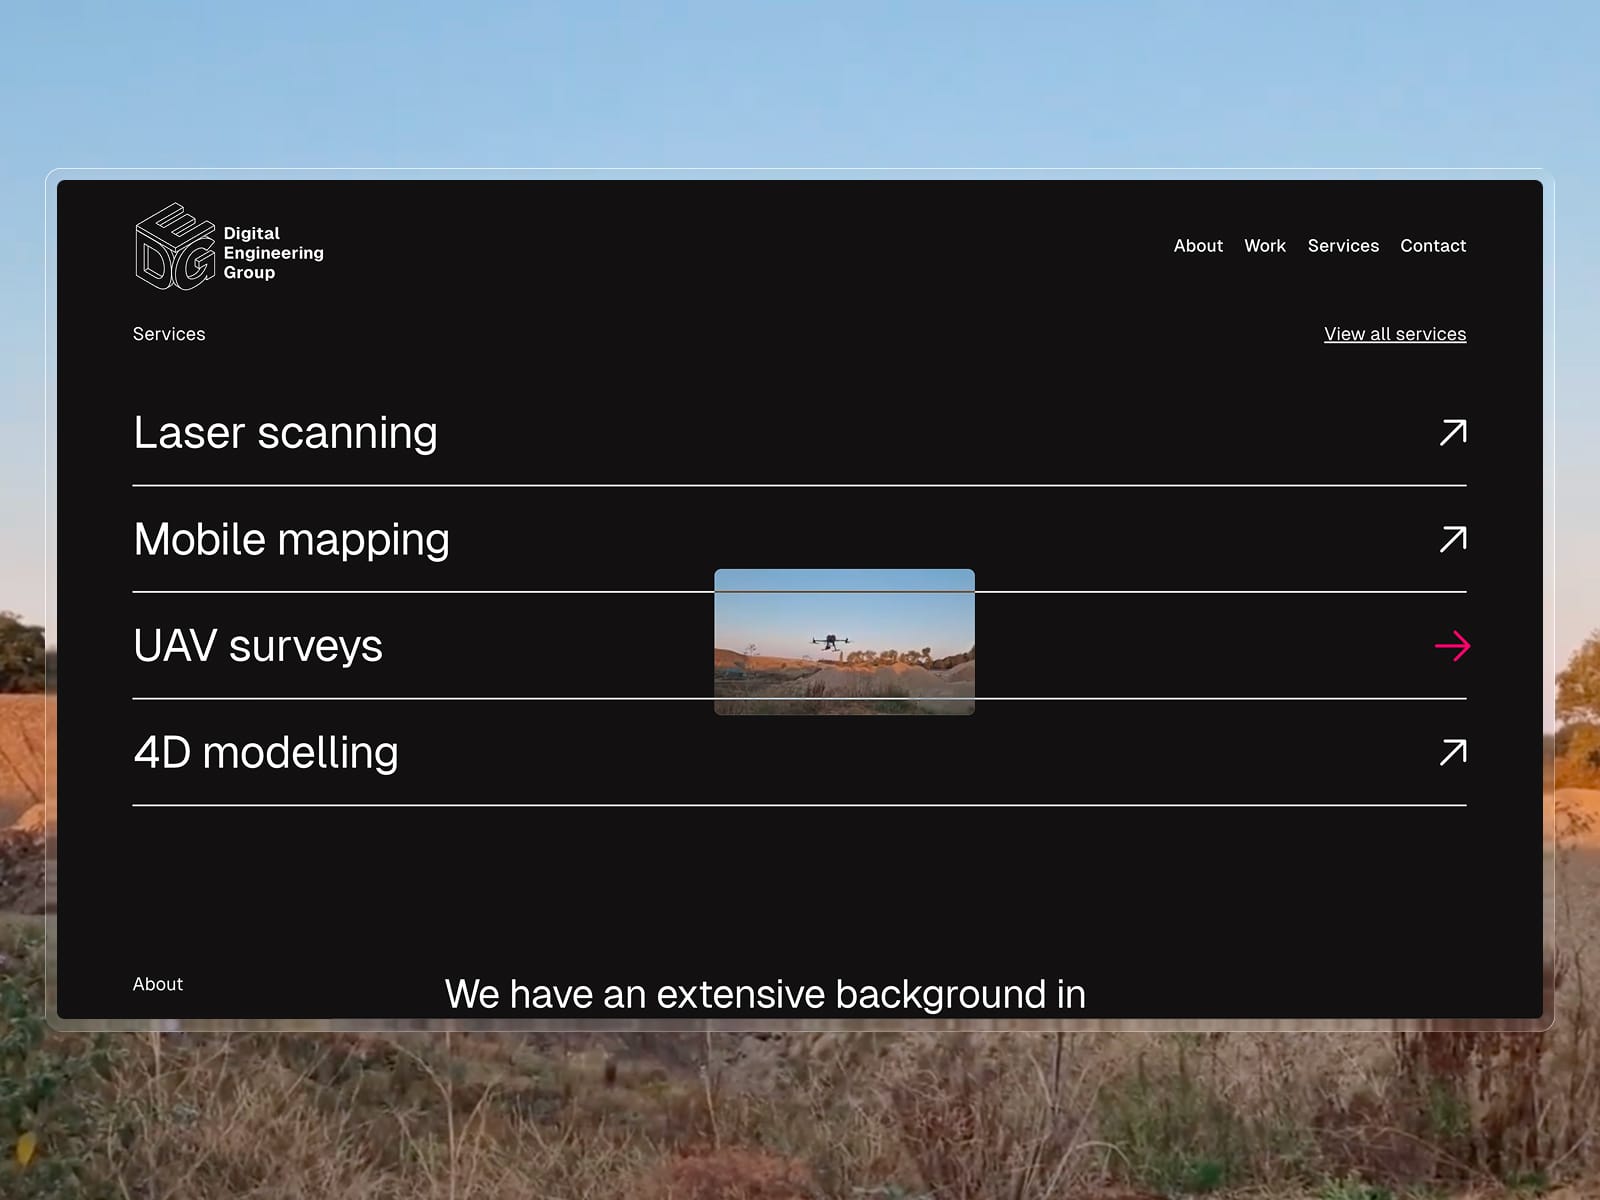Open the Laser scanning service title

click(286, 433)
